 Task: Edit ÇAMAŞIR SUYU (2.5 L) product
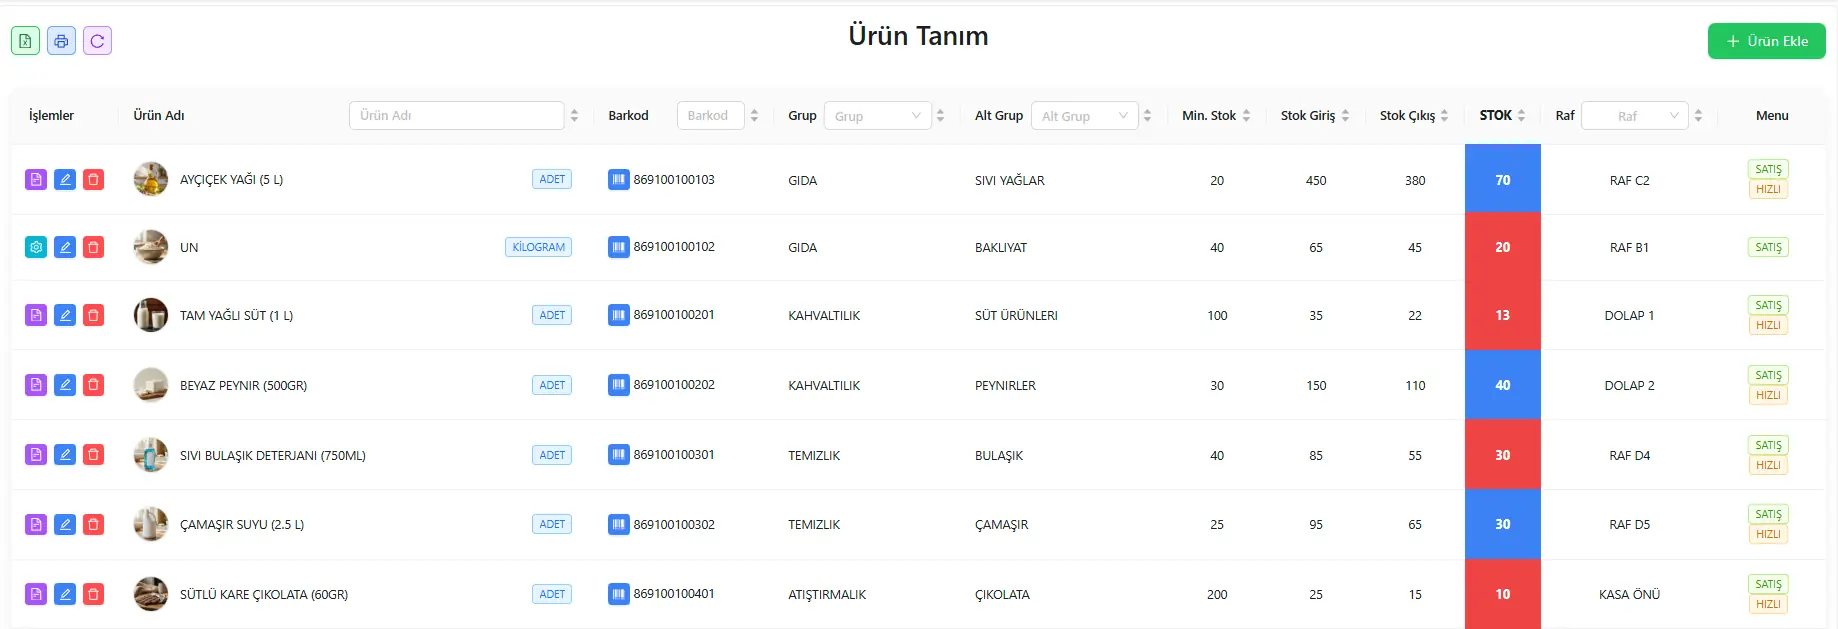[65, 524]
